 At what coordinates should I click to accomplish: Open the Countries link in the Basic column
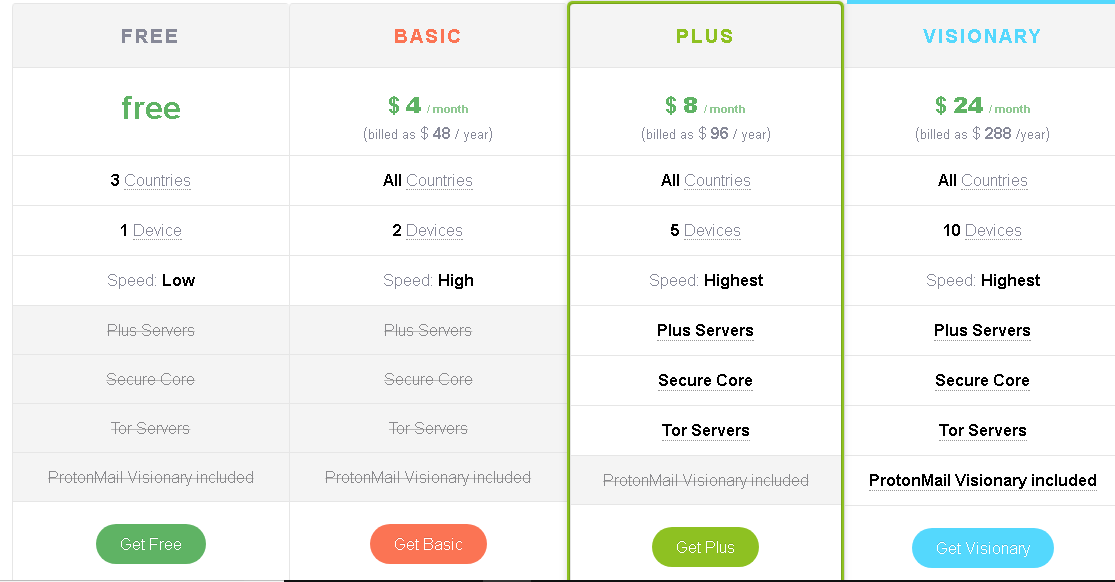click(437, 180)
